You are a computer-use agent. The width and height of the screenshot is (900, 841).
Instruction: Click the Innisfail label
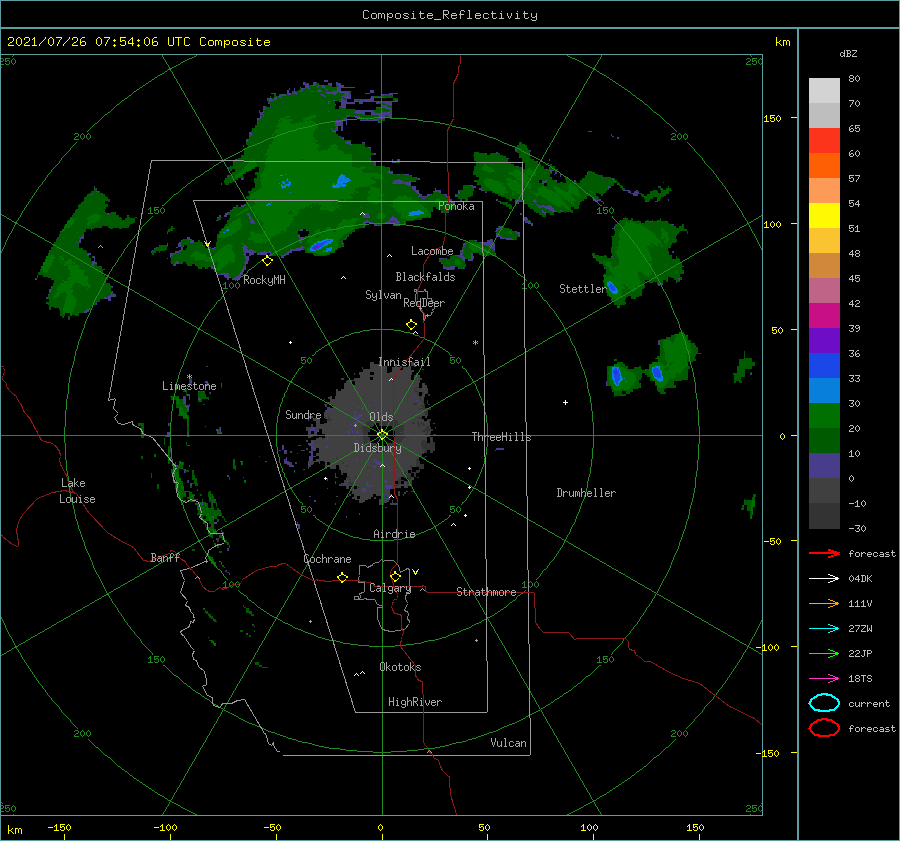(404, 362)
